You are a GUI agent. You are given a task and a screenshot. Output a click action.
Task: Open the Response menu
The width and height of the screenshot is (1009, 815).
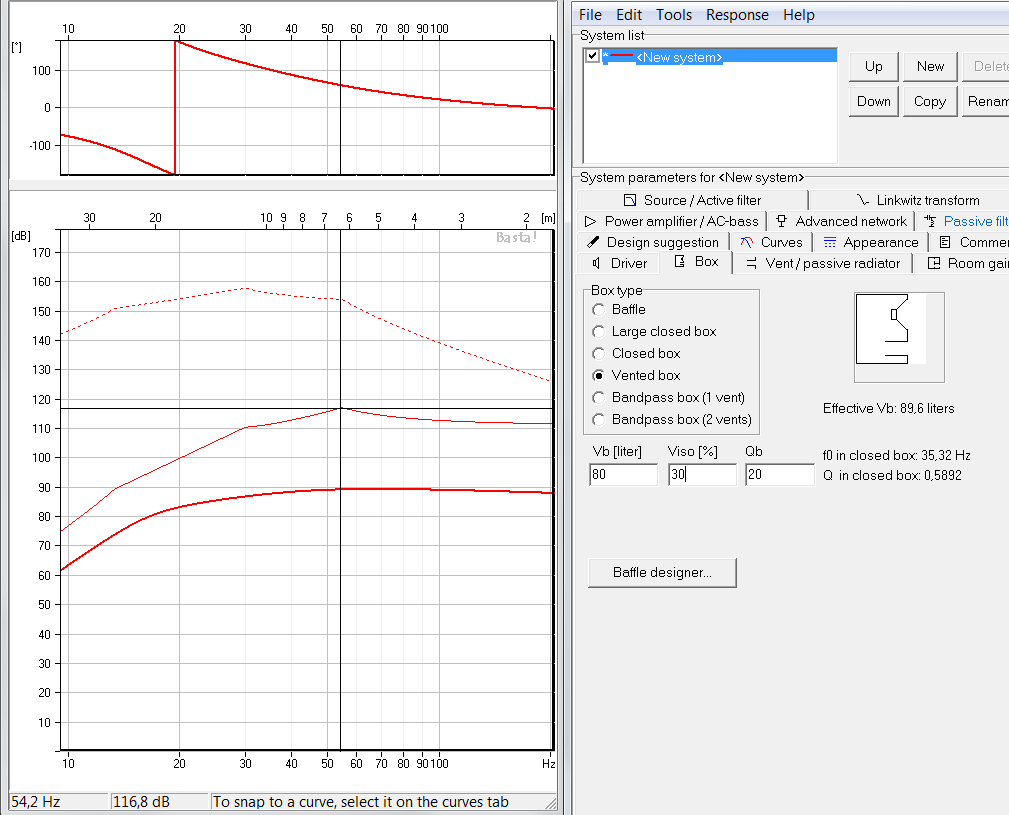click(737, 15)
